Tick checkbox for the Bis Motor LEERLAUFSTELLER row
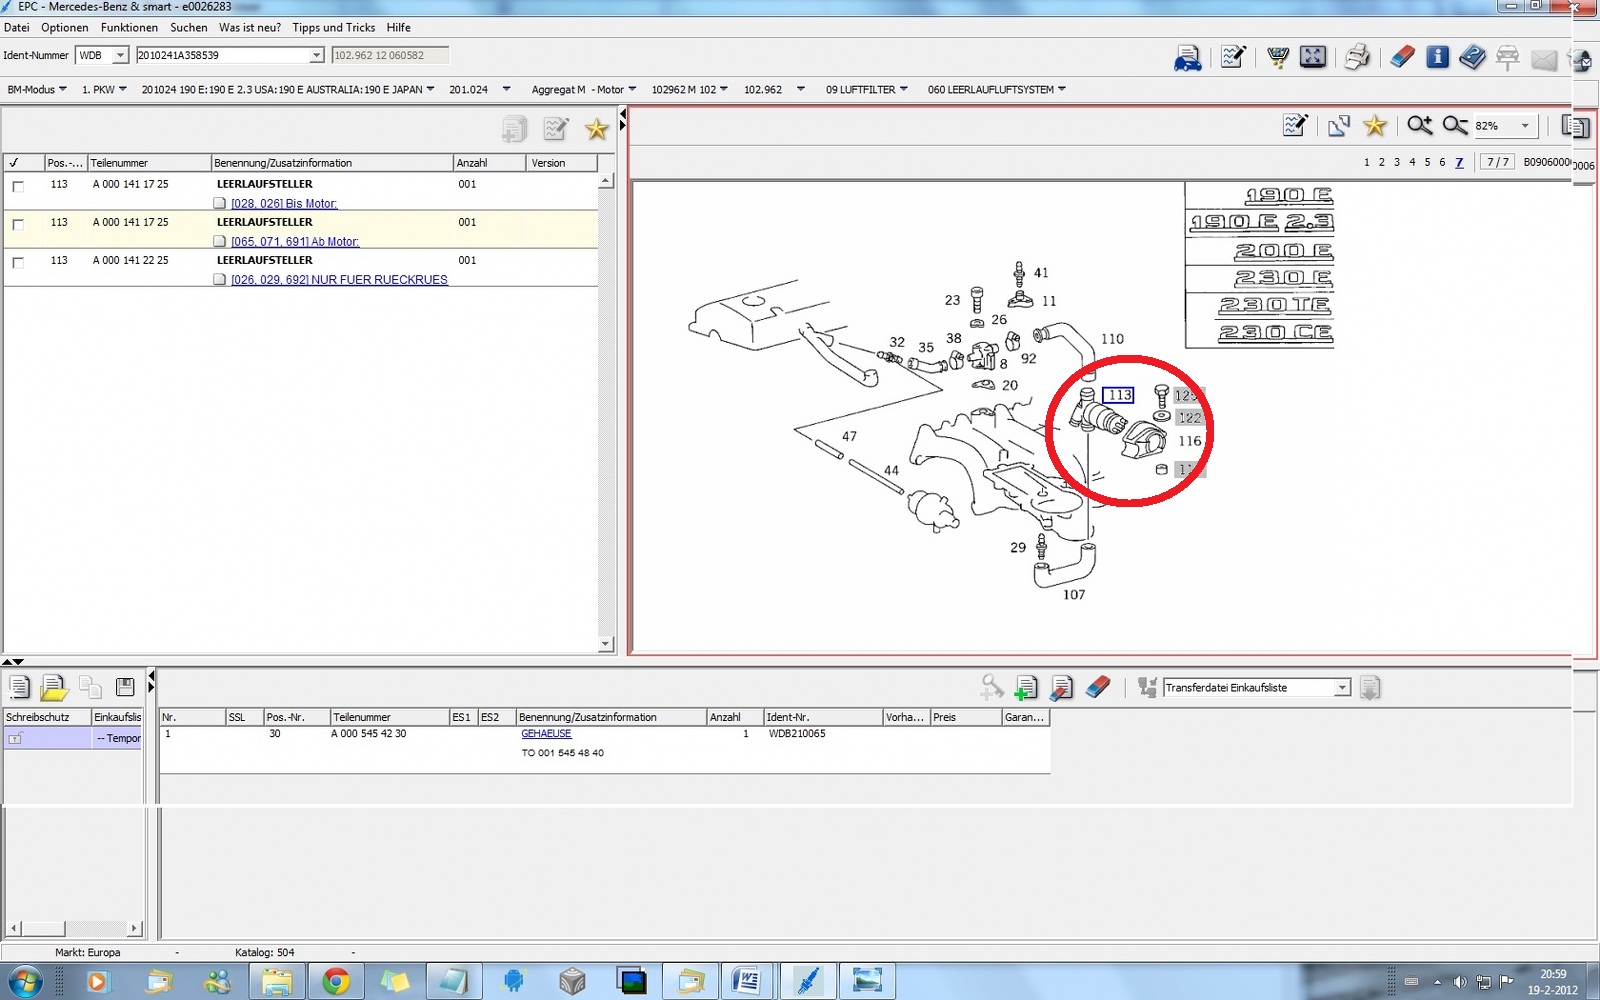This screenshot has height=1000, width=1600. [18, 186]
